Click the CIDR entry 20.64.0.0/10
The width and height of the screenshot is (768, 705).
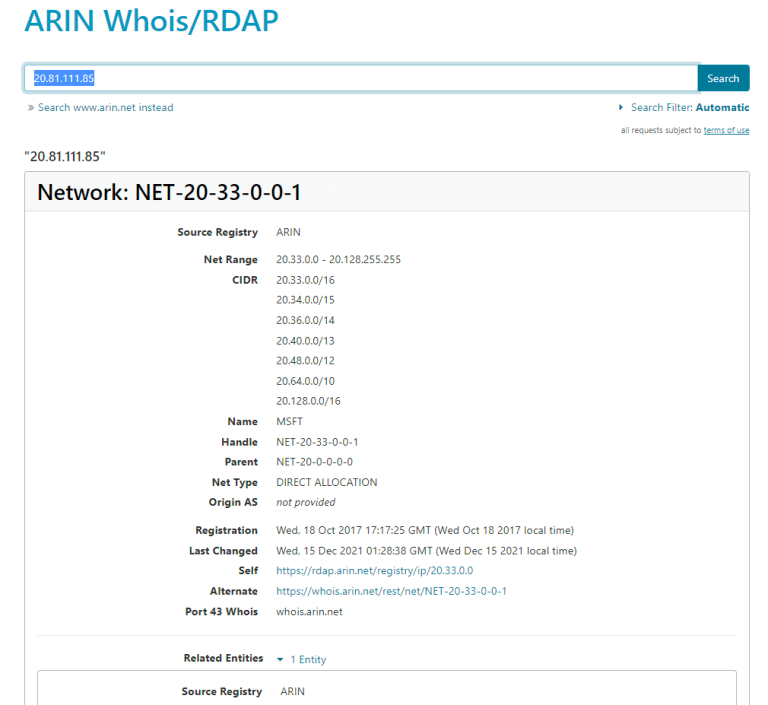coord(305,381)
